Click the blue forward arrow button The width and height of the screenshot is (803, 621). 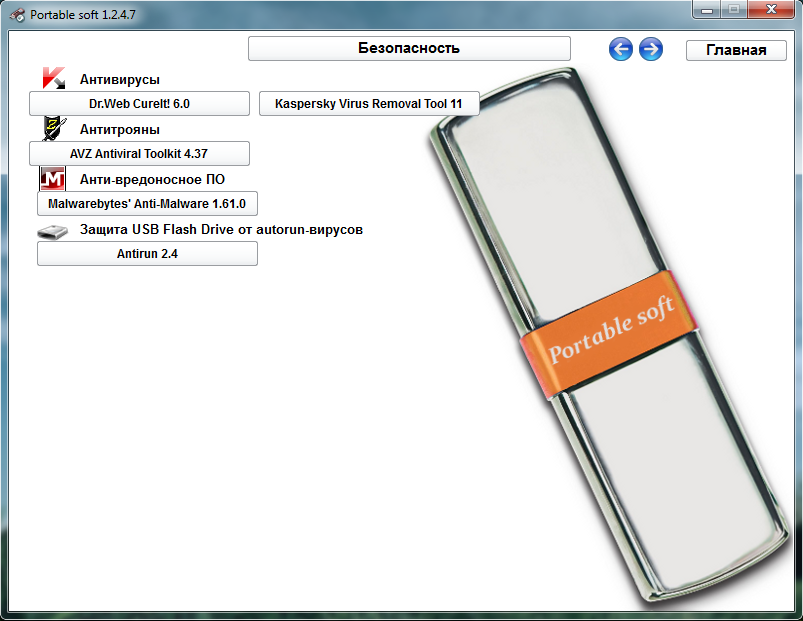[x=651, y=49]
